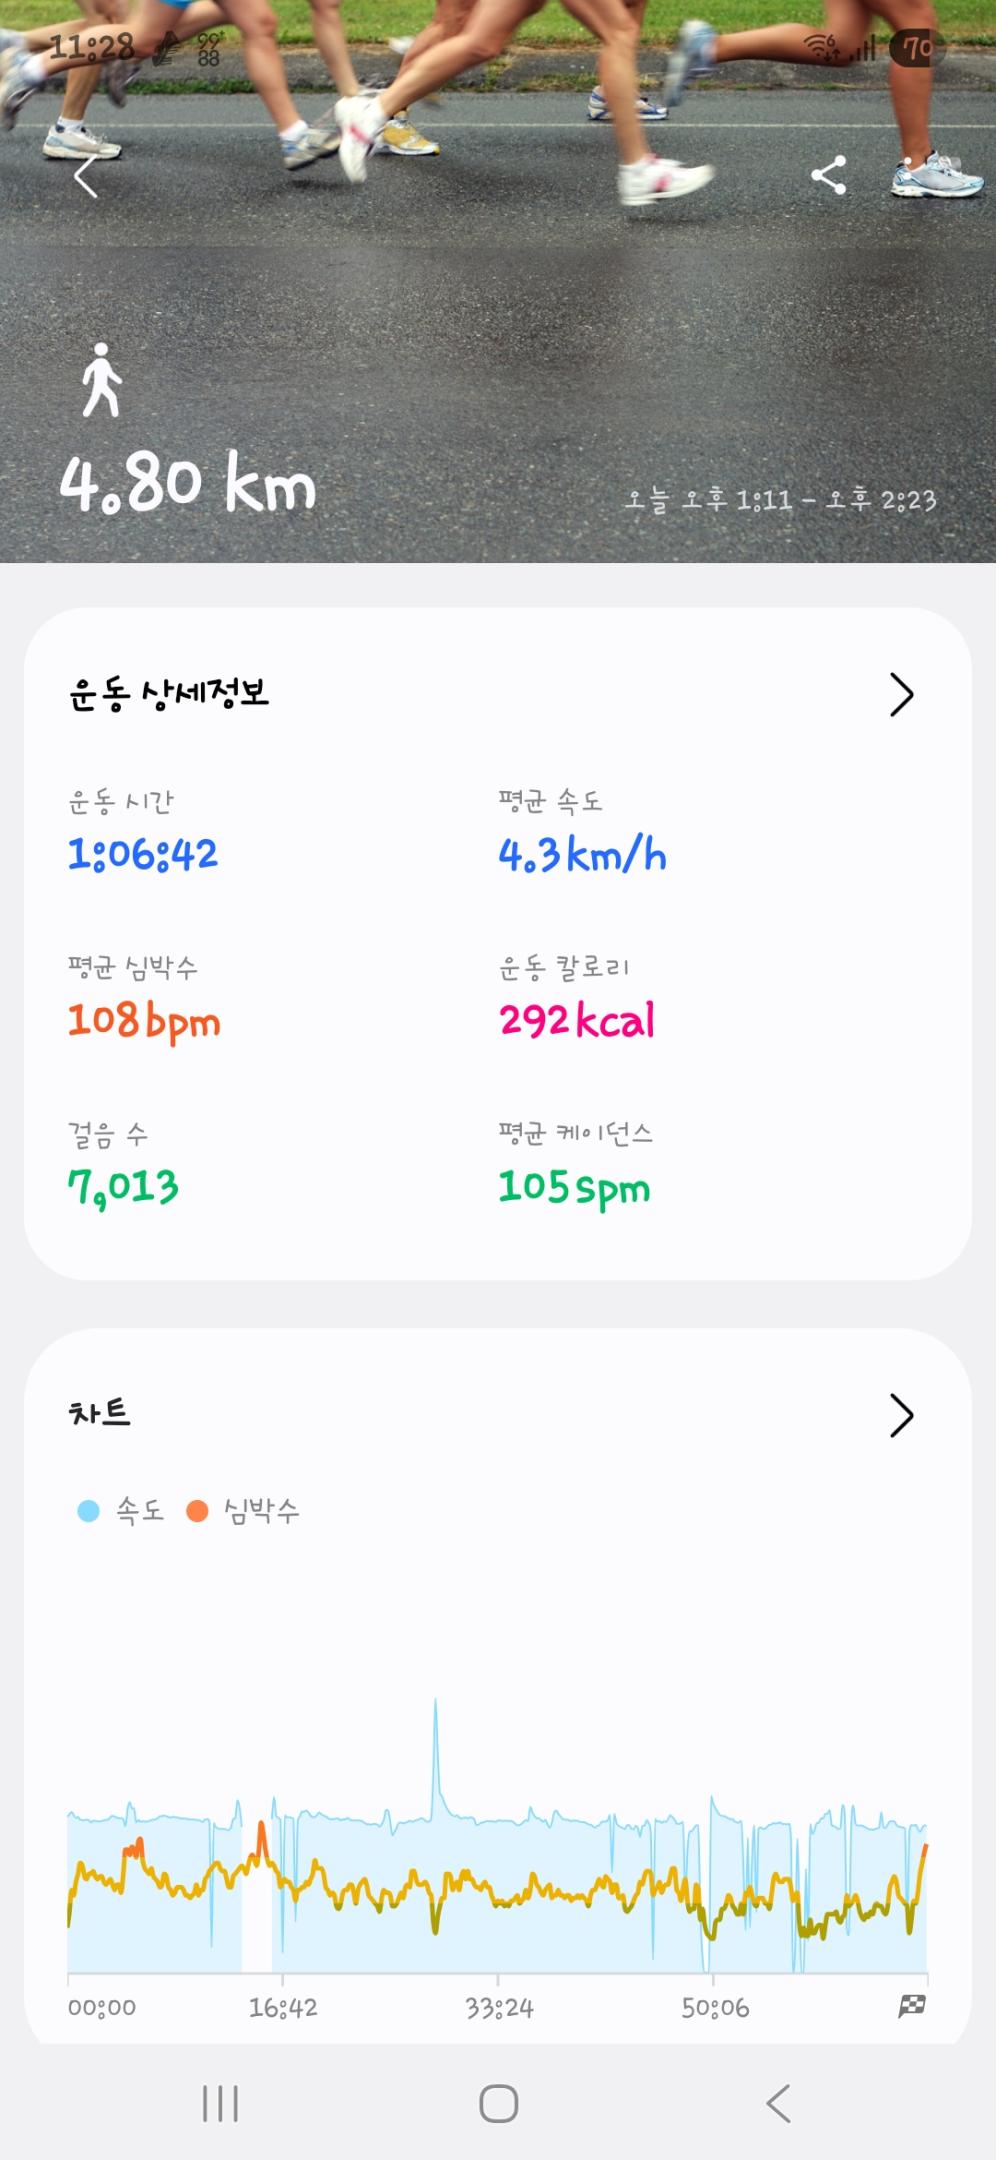
Task: Expand the 차트 section chevron arrow
Action: tap(901, 1415)
